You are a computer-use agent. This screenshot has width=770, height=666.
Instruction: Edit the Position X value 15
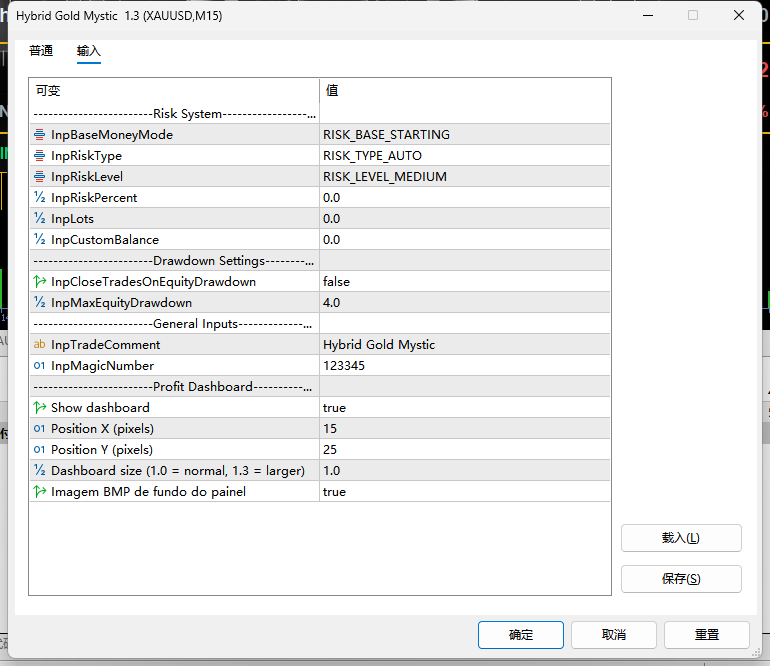pyautogui.click(x=465, y=429)
